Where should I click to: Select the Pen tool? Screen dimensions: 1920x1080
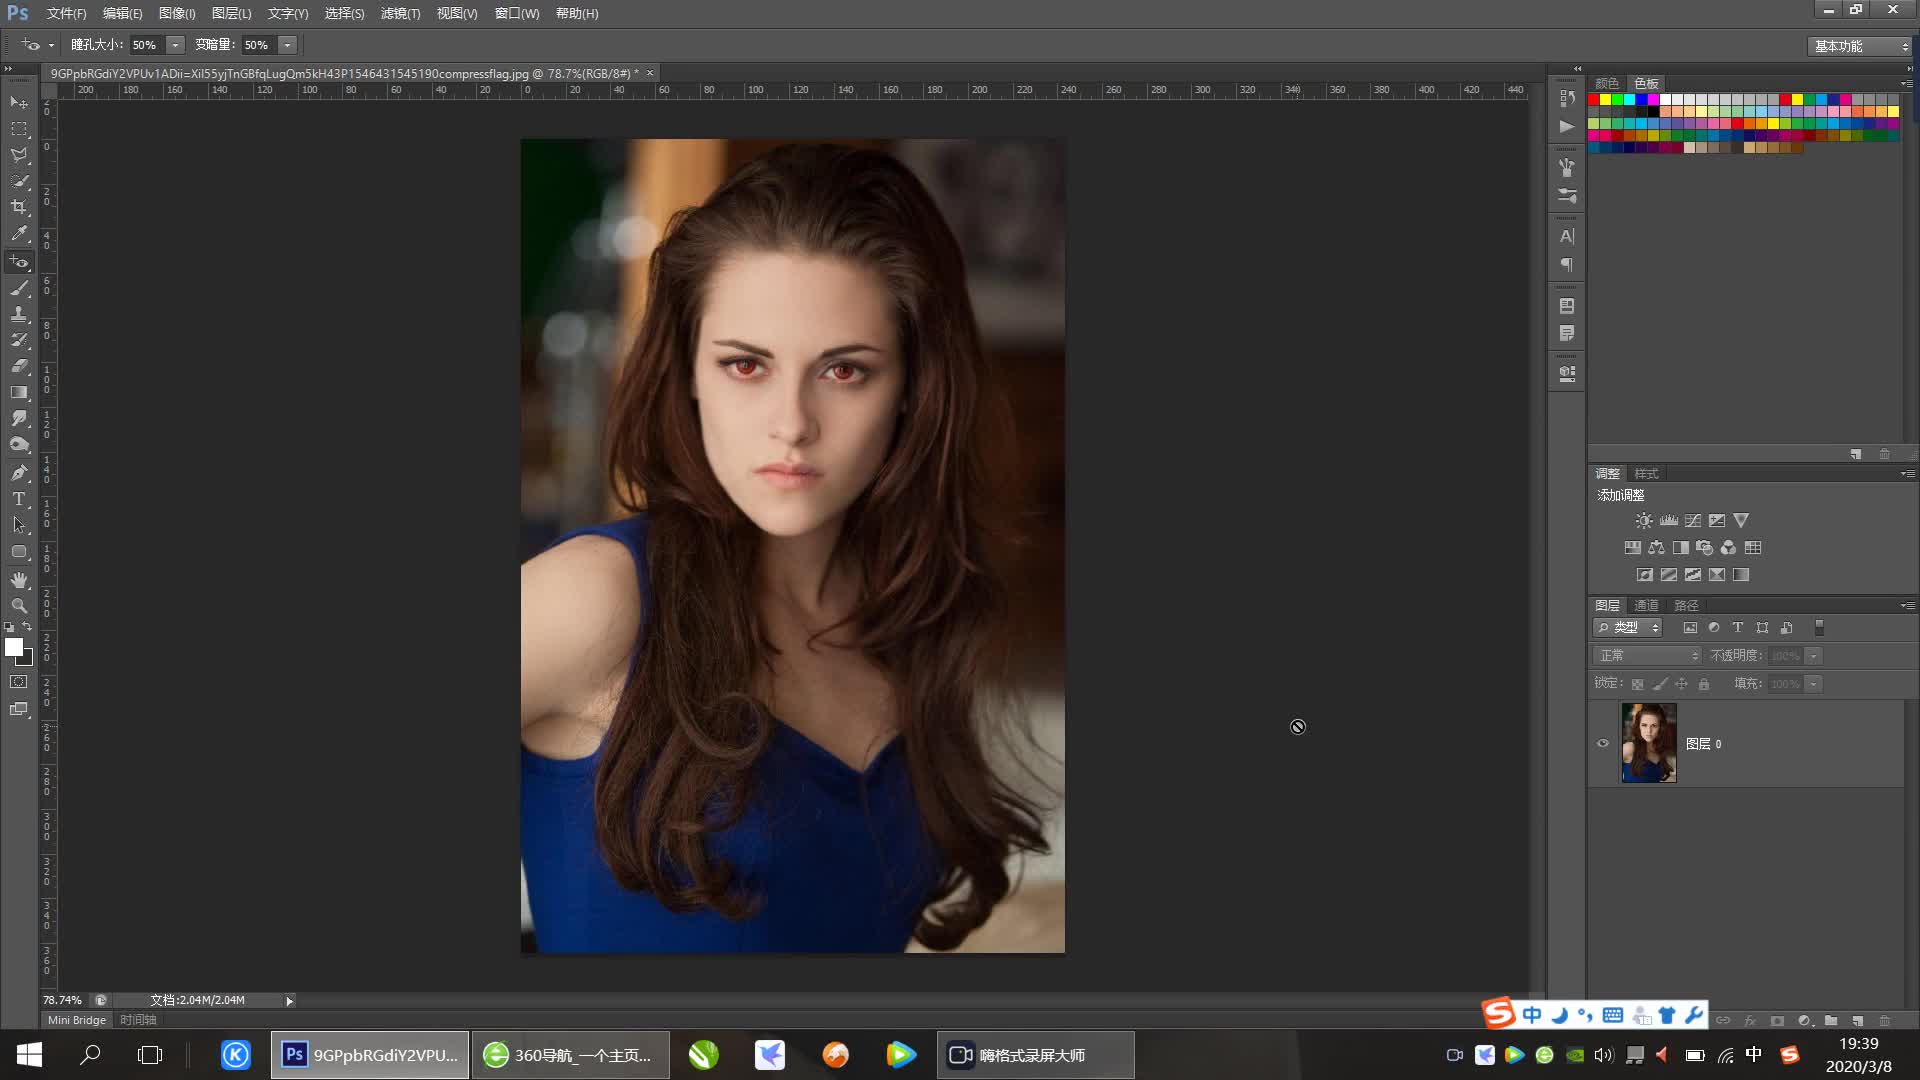[19, 472]
